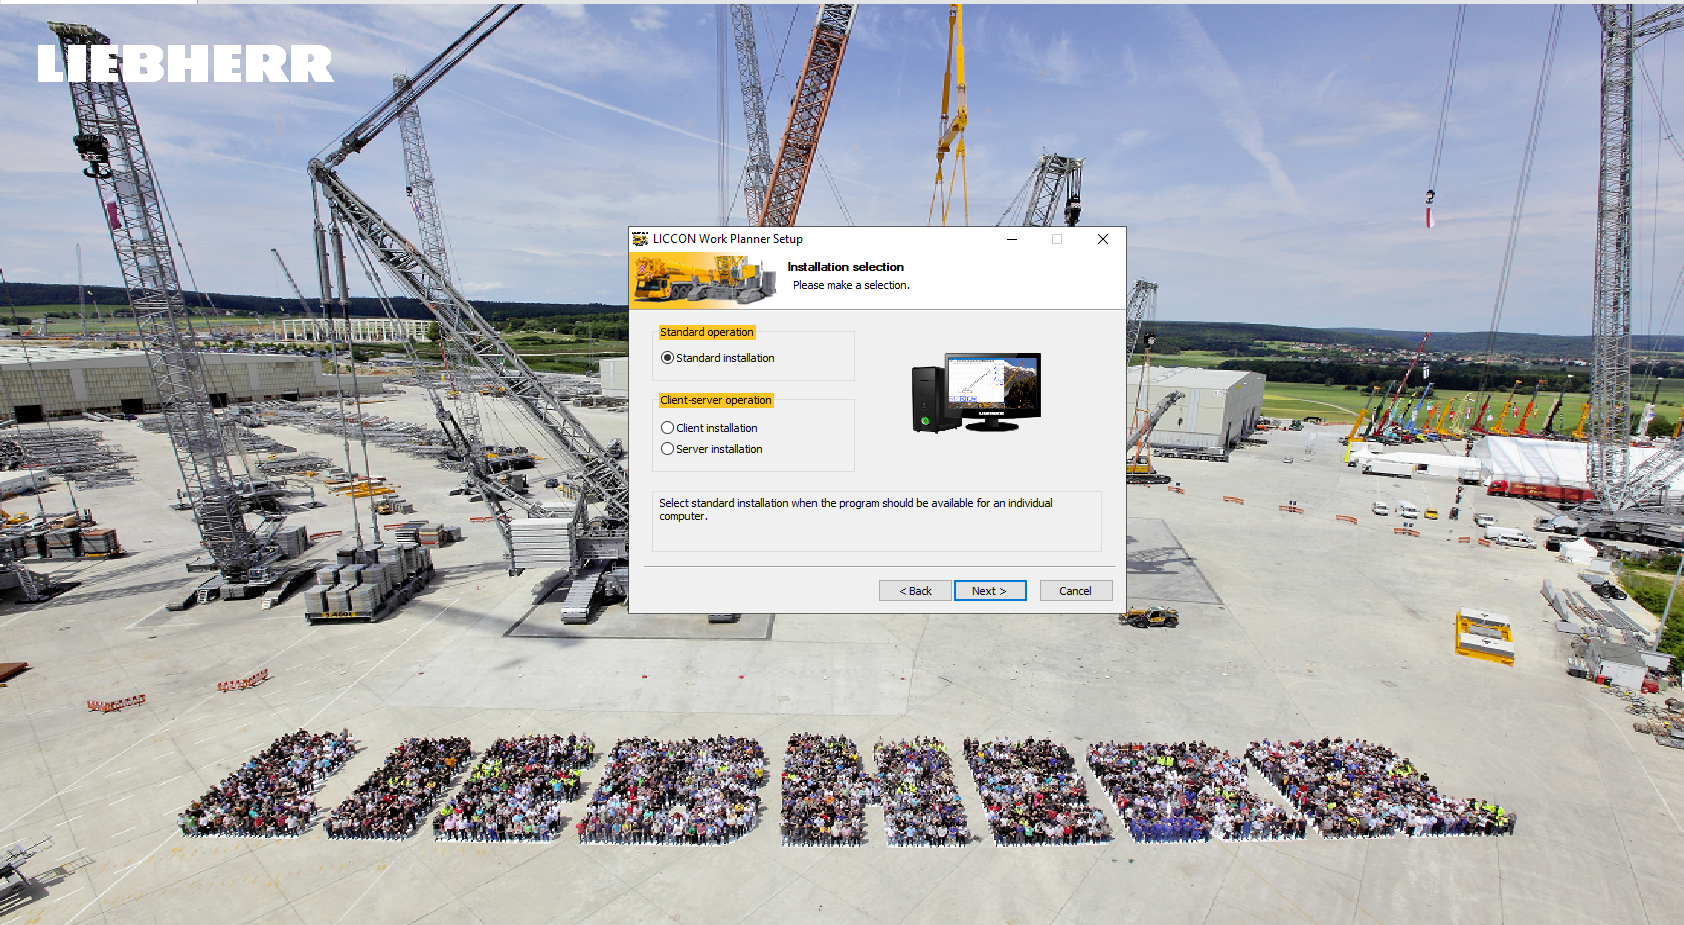Viewport: 1684px width, 925px height.
Task: Click the computer monitor illustration
Action: pos(976,392)
